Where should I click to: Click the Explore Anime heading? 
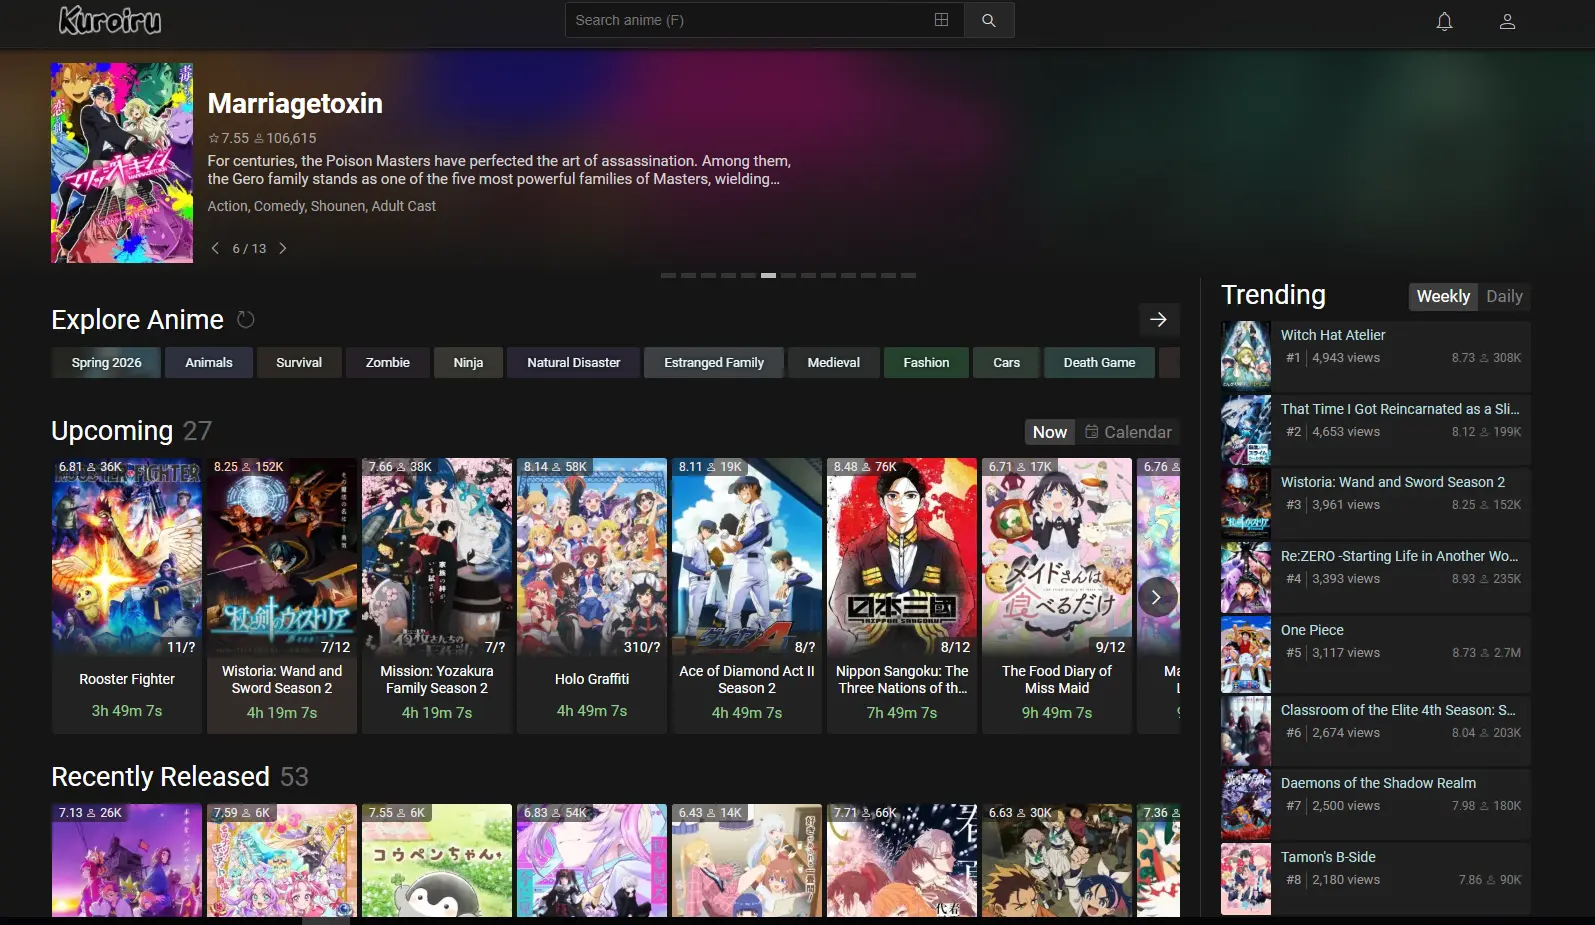pos(137,320)
